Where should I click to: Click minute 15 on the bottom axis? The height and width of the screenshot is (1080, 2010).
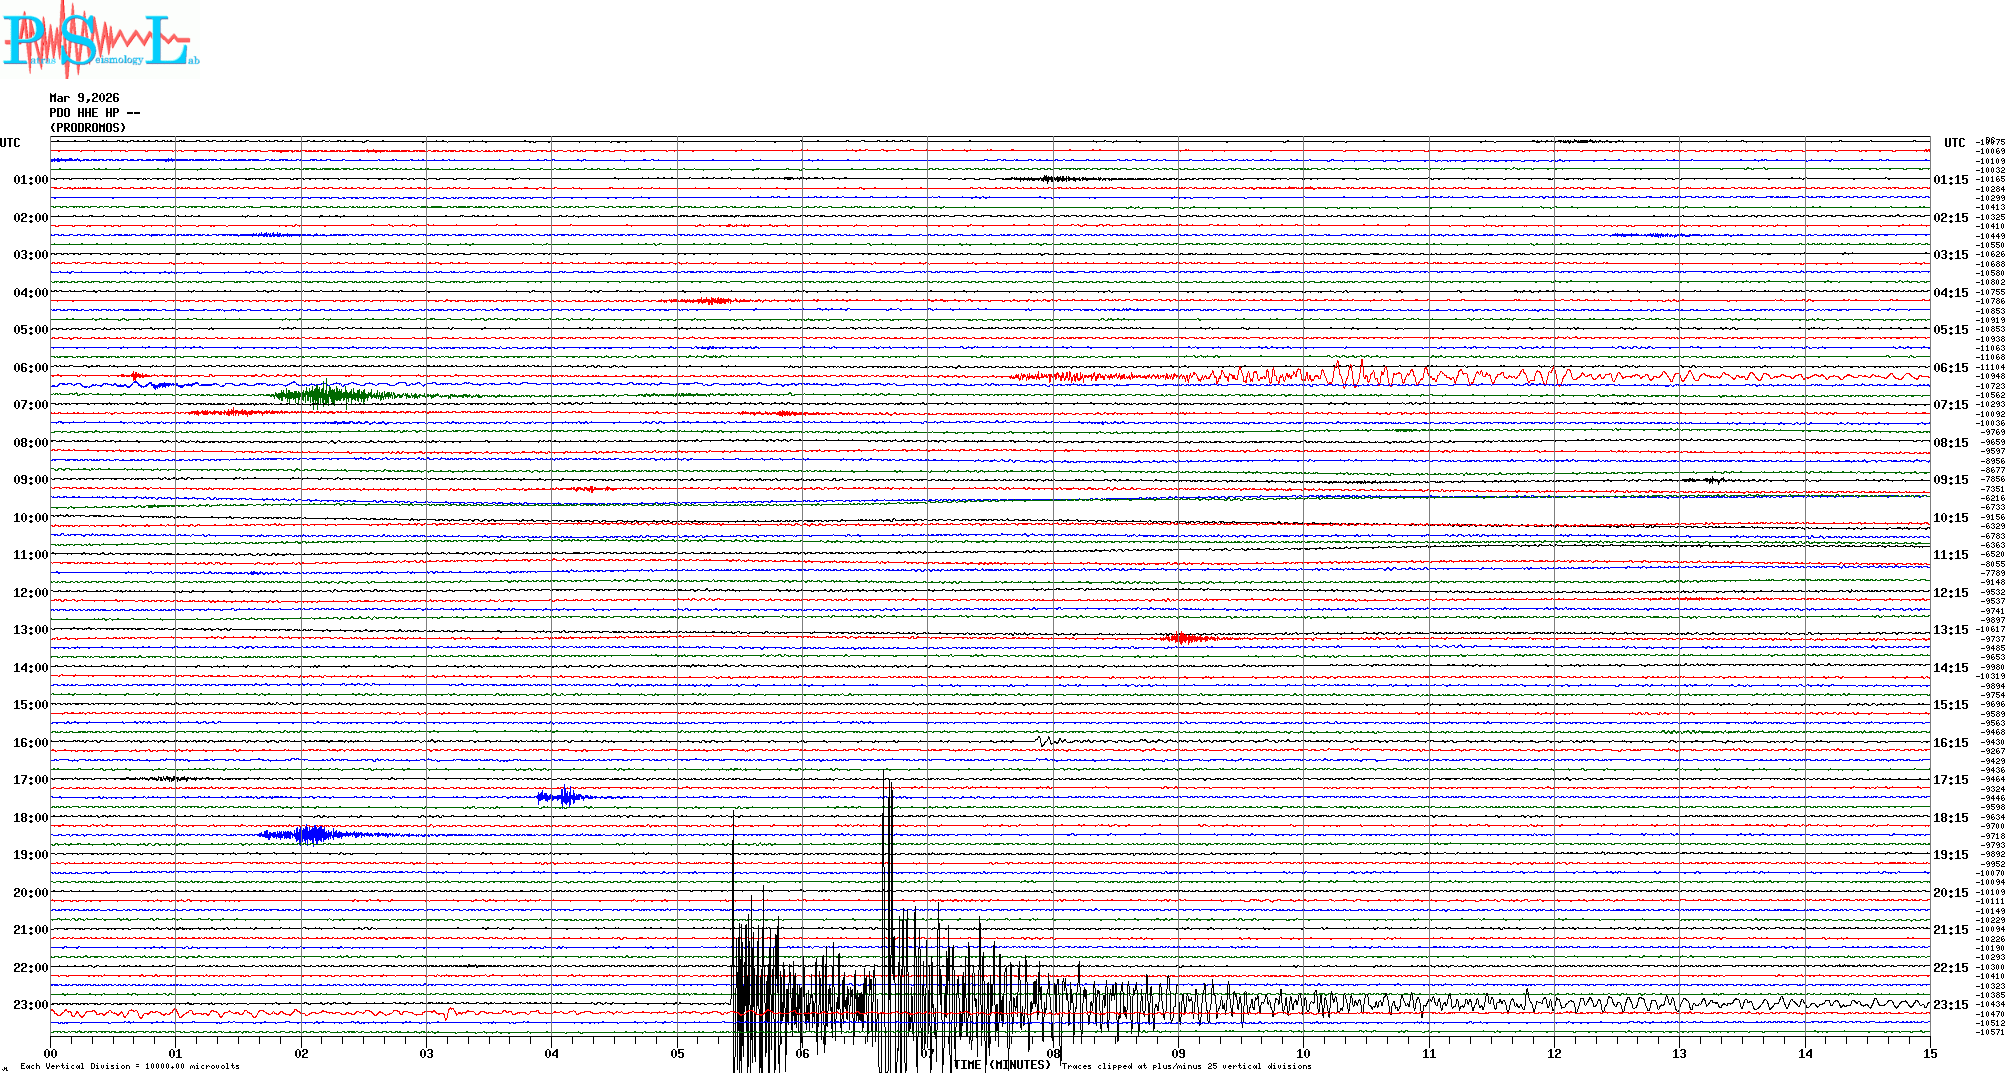tap(1930, 1053)
